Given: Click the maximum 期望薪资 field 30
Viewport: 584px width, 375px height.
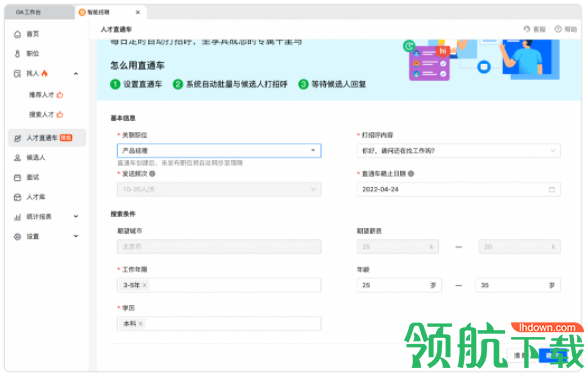Looking at the screenshot, I should point(520,247).
